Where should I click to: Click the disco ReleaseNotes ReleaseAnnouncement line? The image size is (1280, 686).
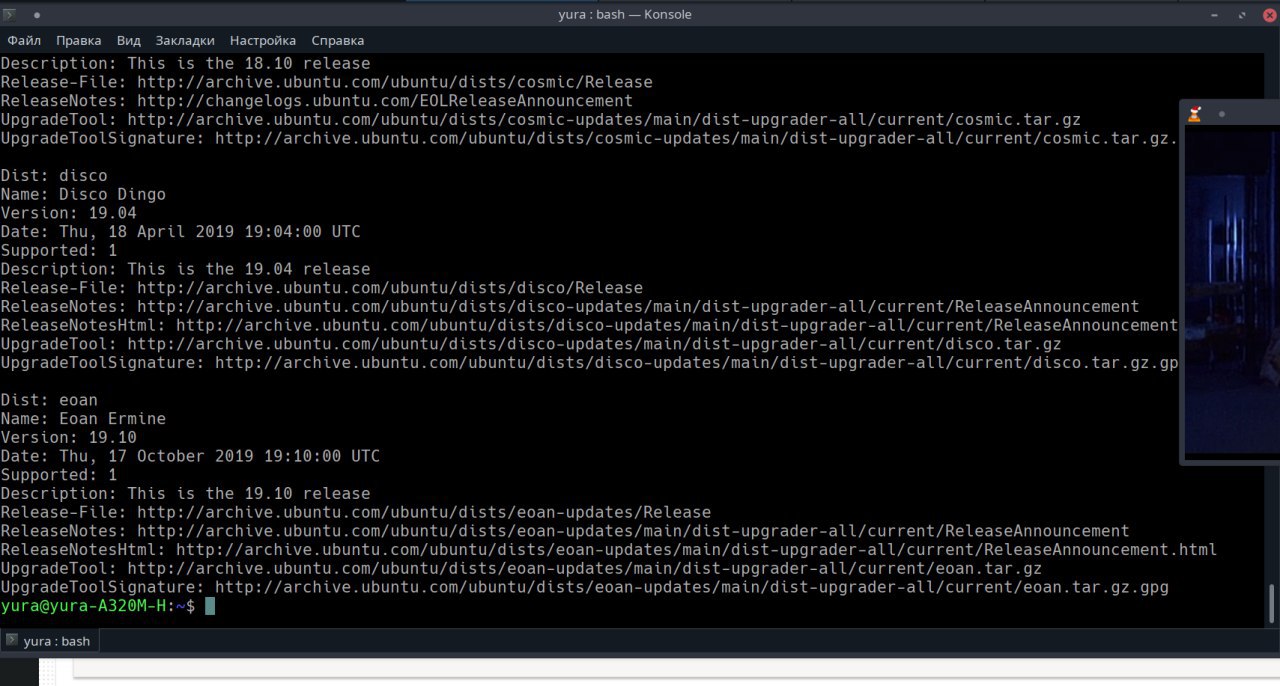click(x=570, y=306)
